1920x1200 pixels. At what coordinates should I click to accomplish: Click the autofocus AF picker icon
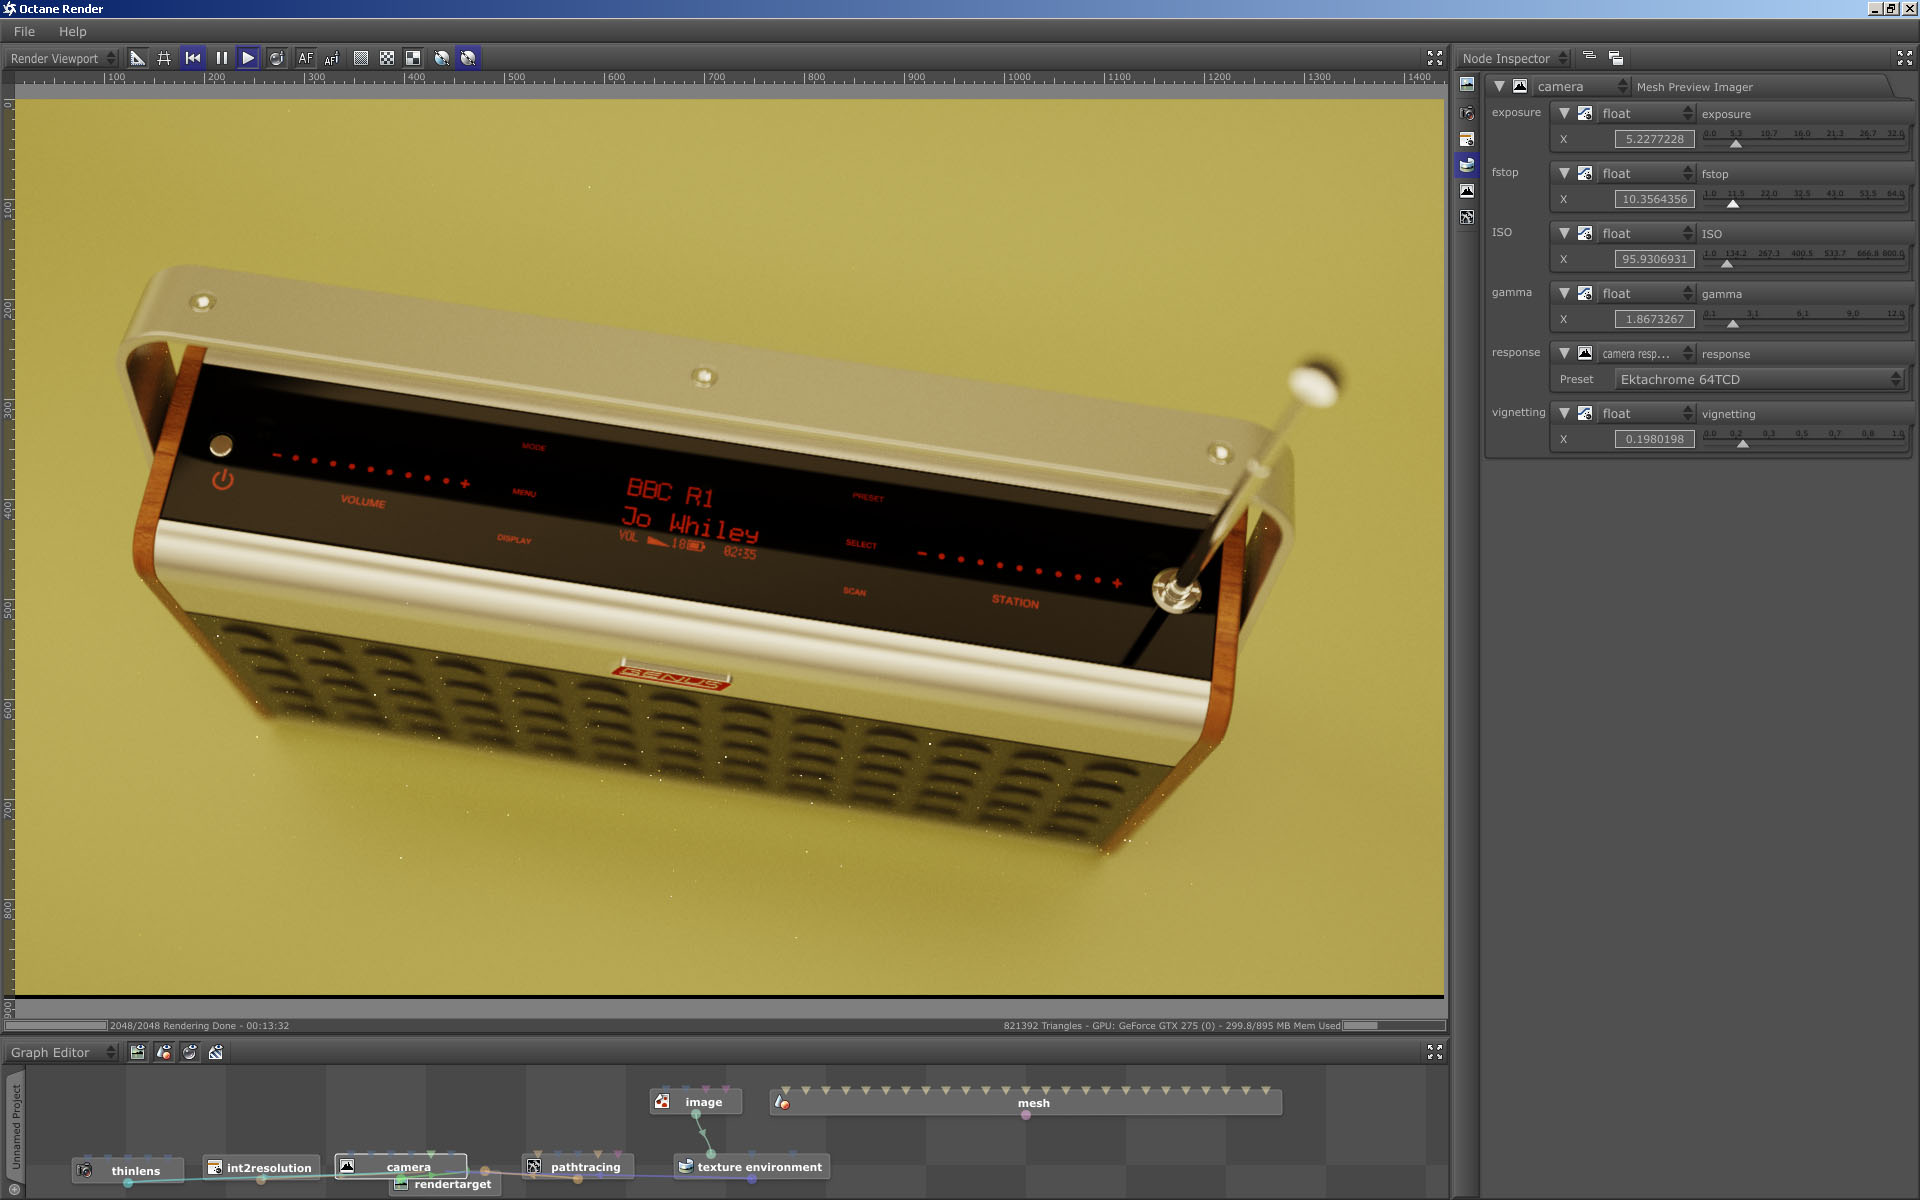pyautogui.click(x=332, y=58)
